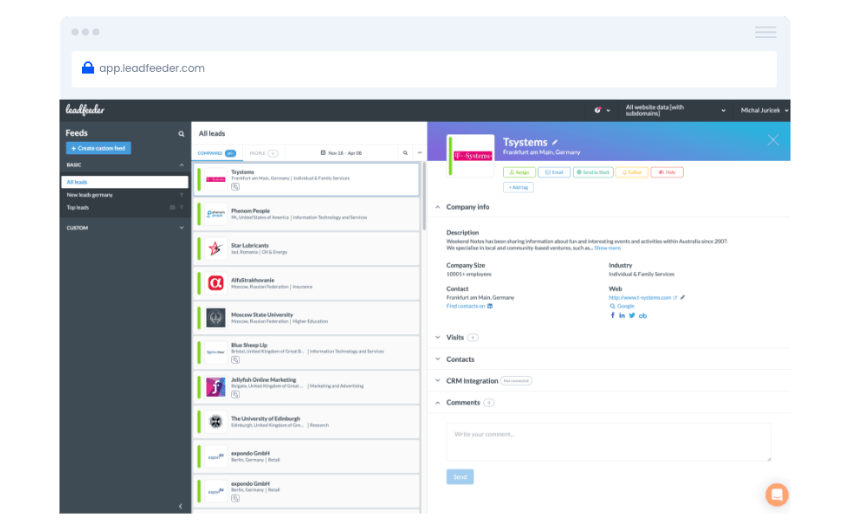Select the Tsystems lead in the list

click(x=306, y=179)
